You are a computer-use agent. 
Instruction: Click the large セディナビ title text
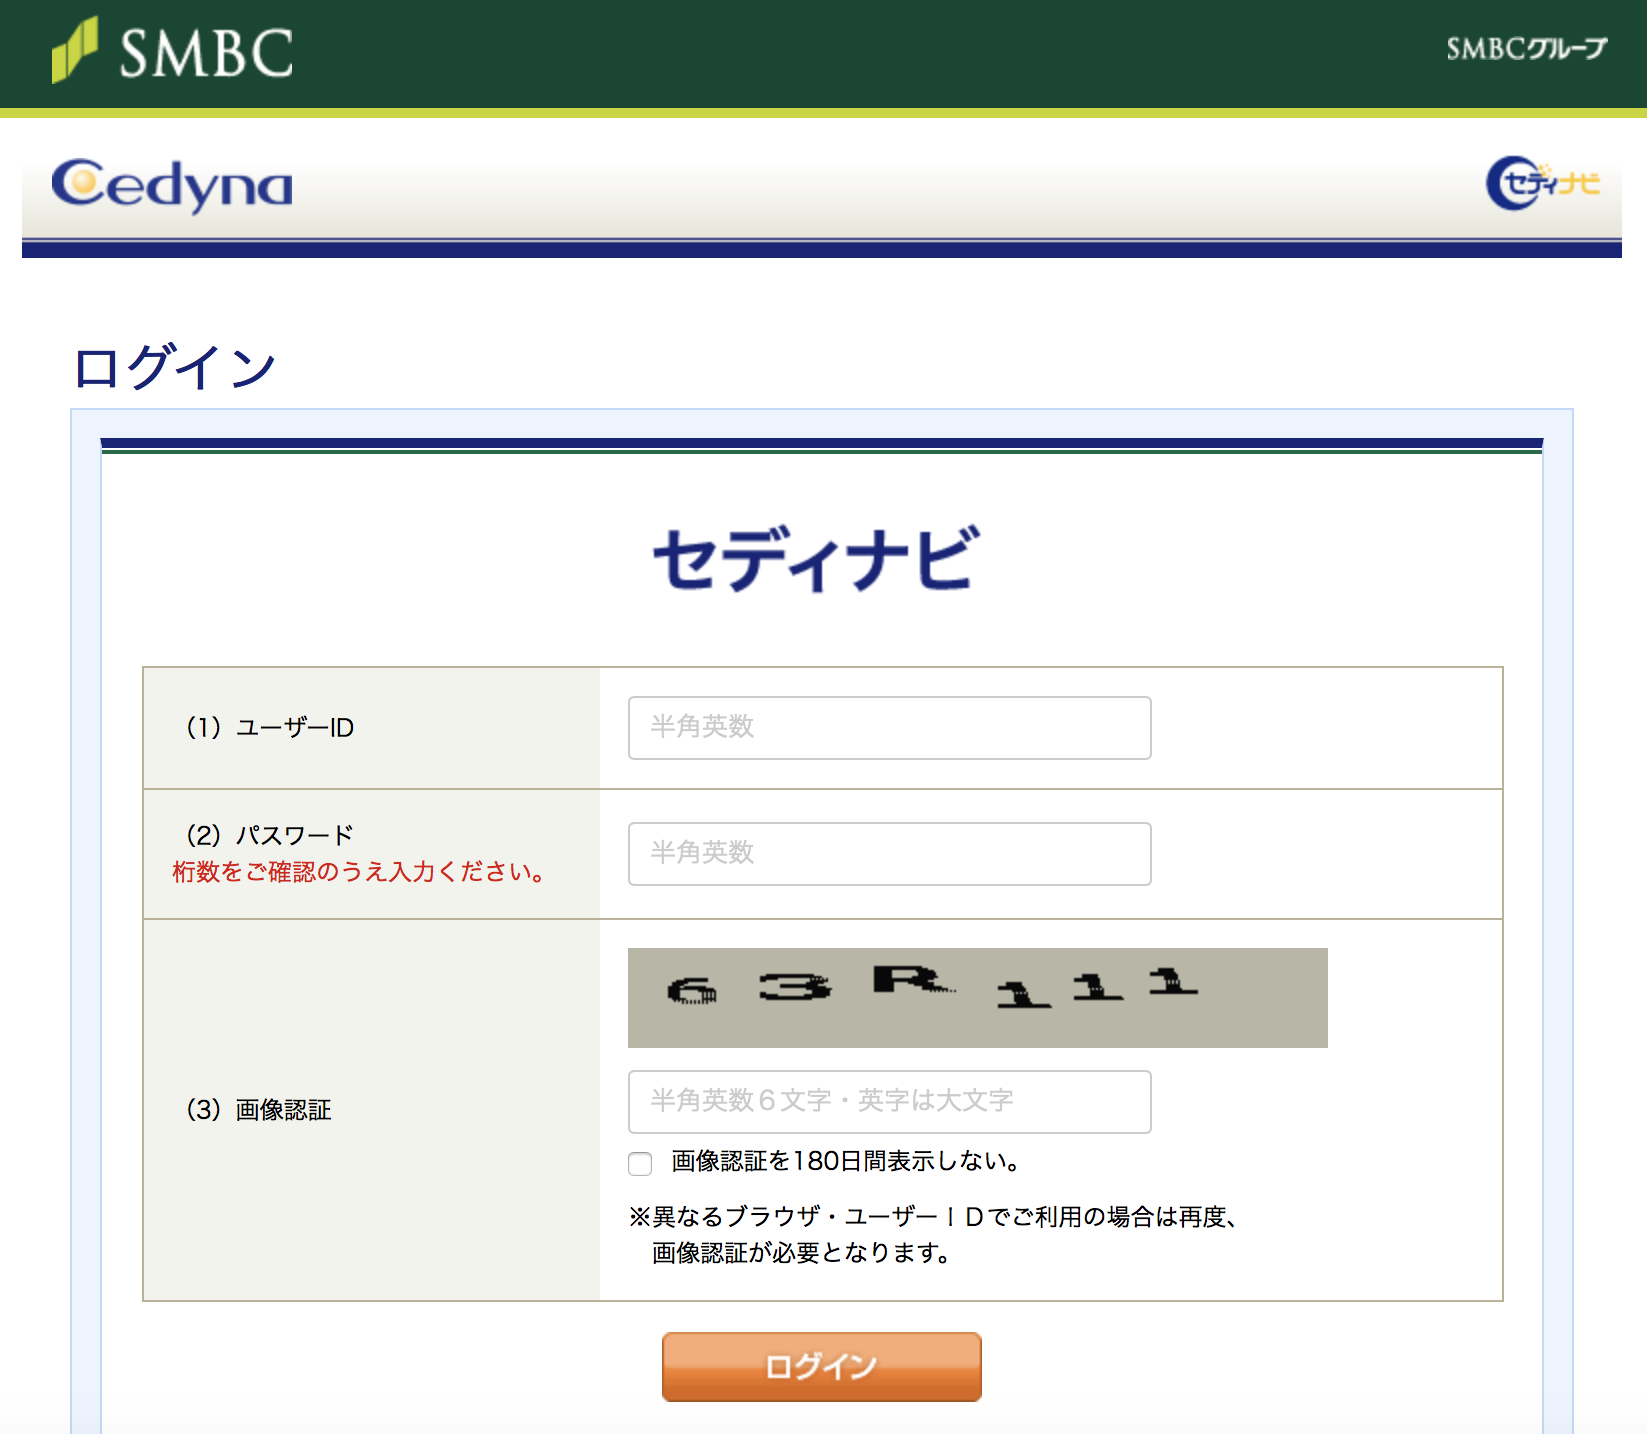[816, 558]
